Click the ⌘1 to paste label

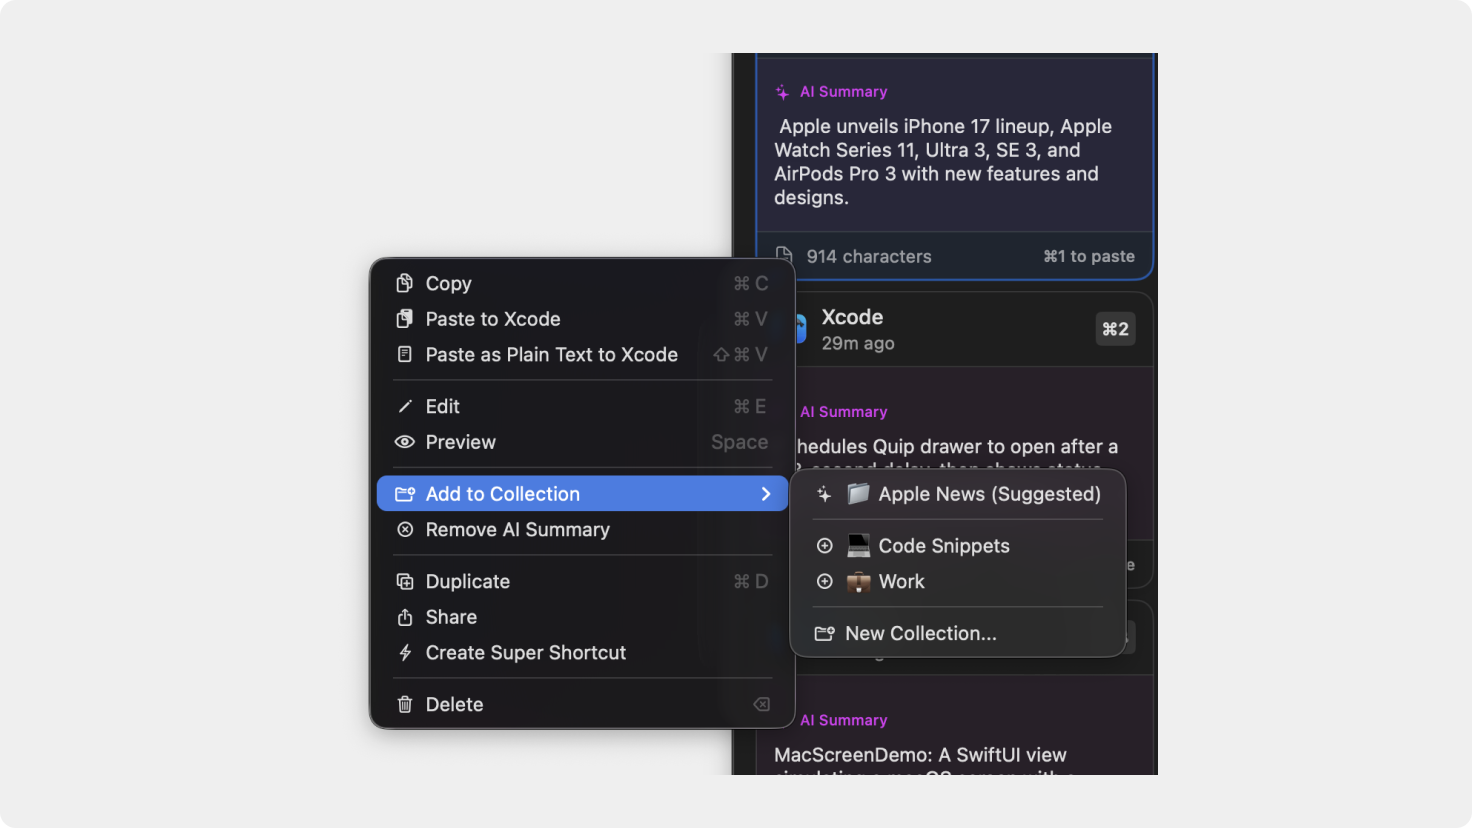pos(1089,256)
